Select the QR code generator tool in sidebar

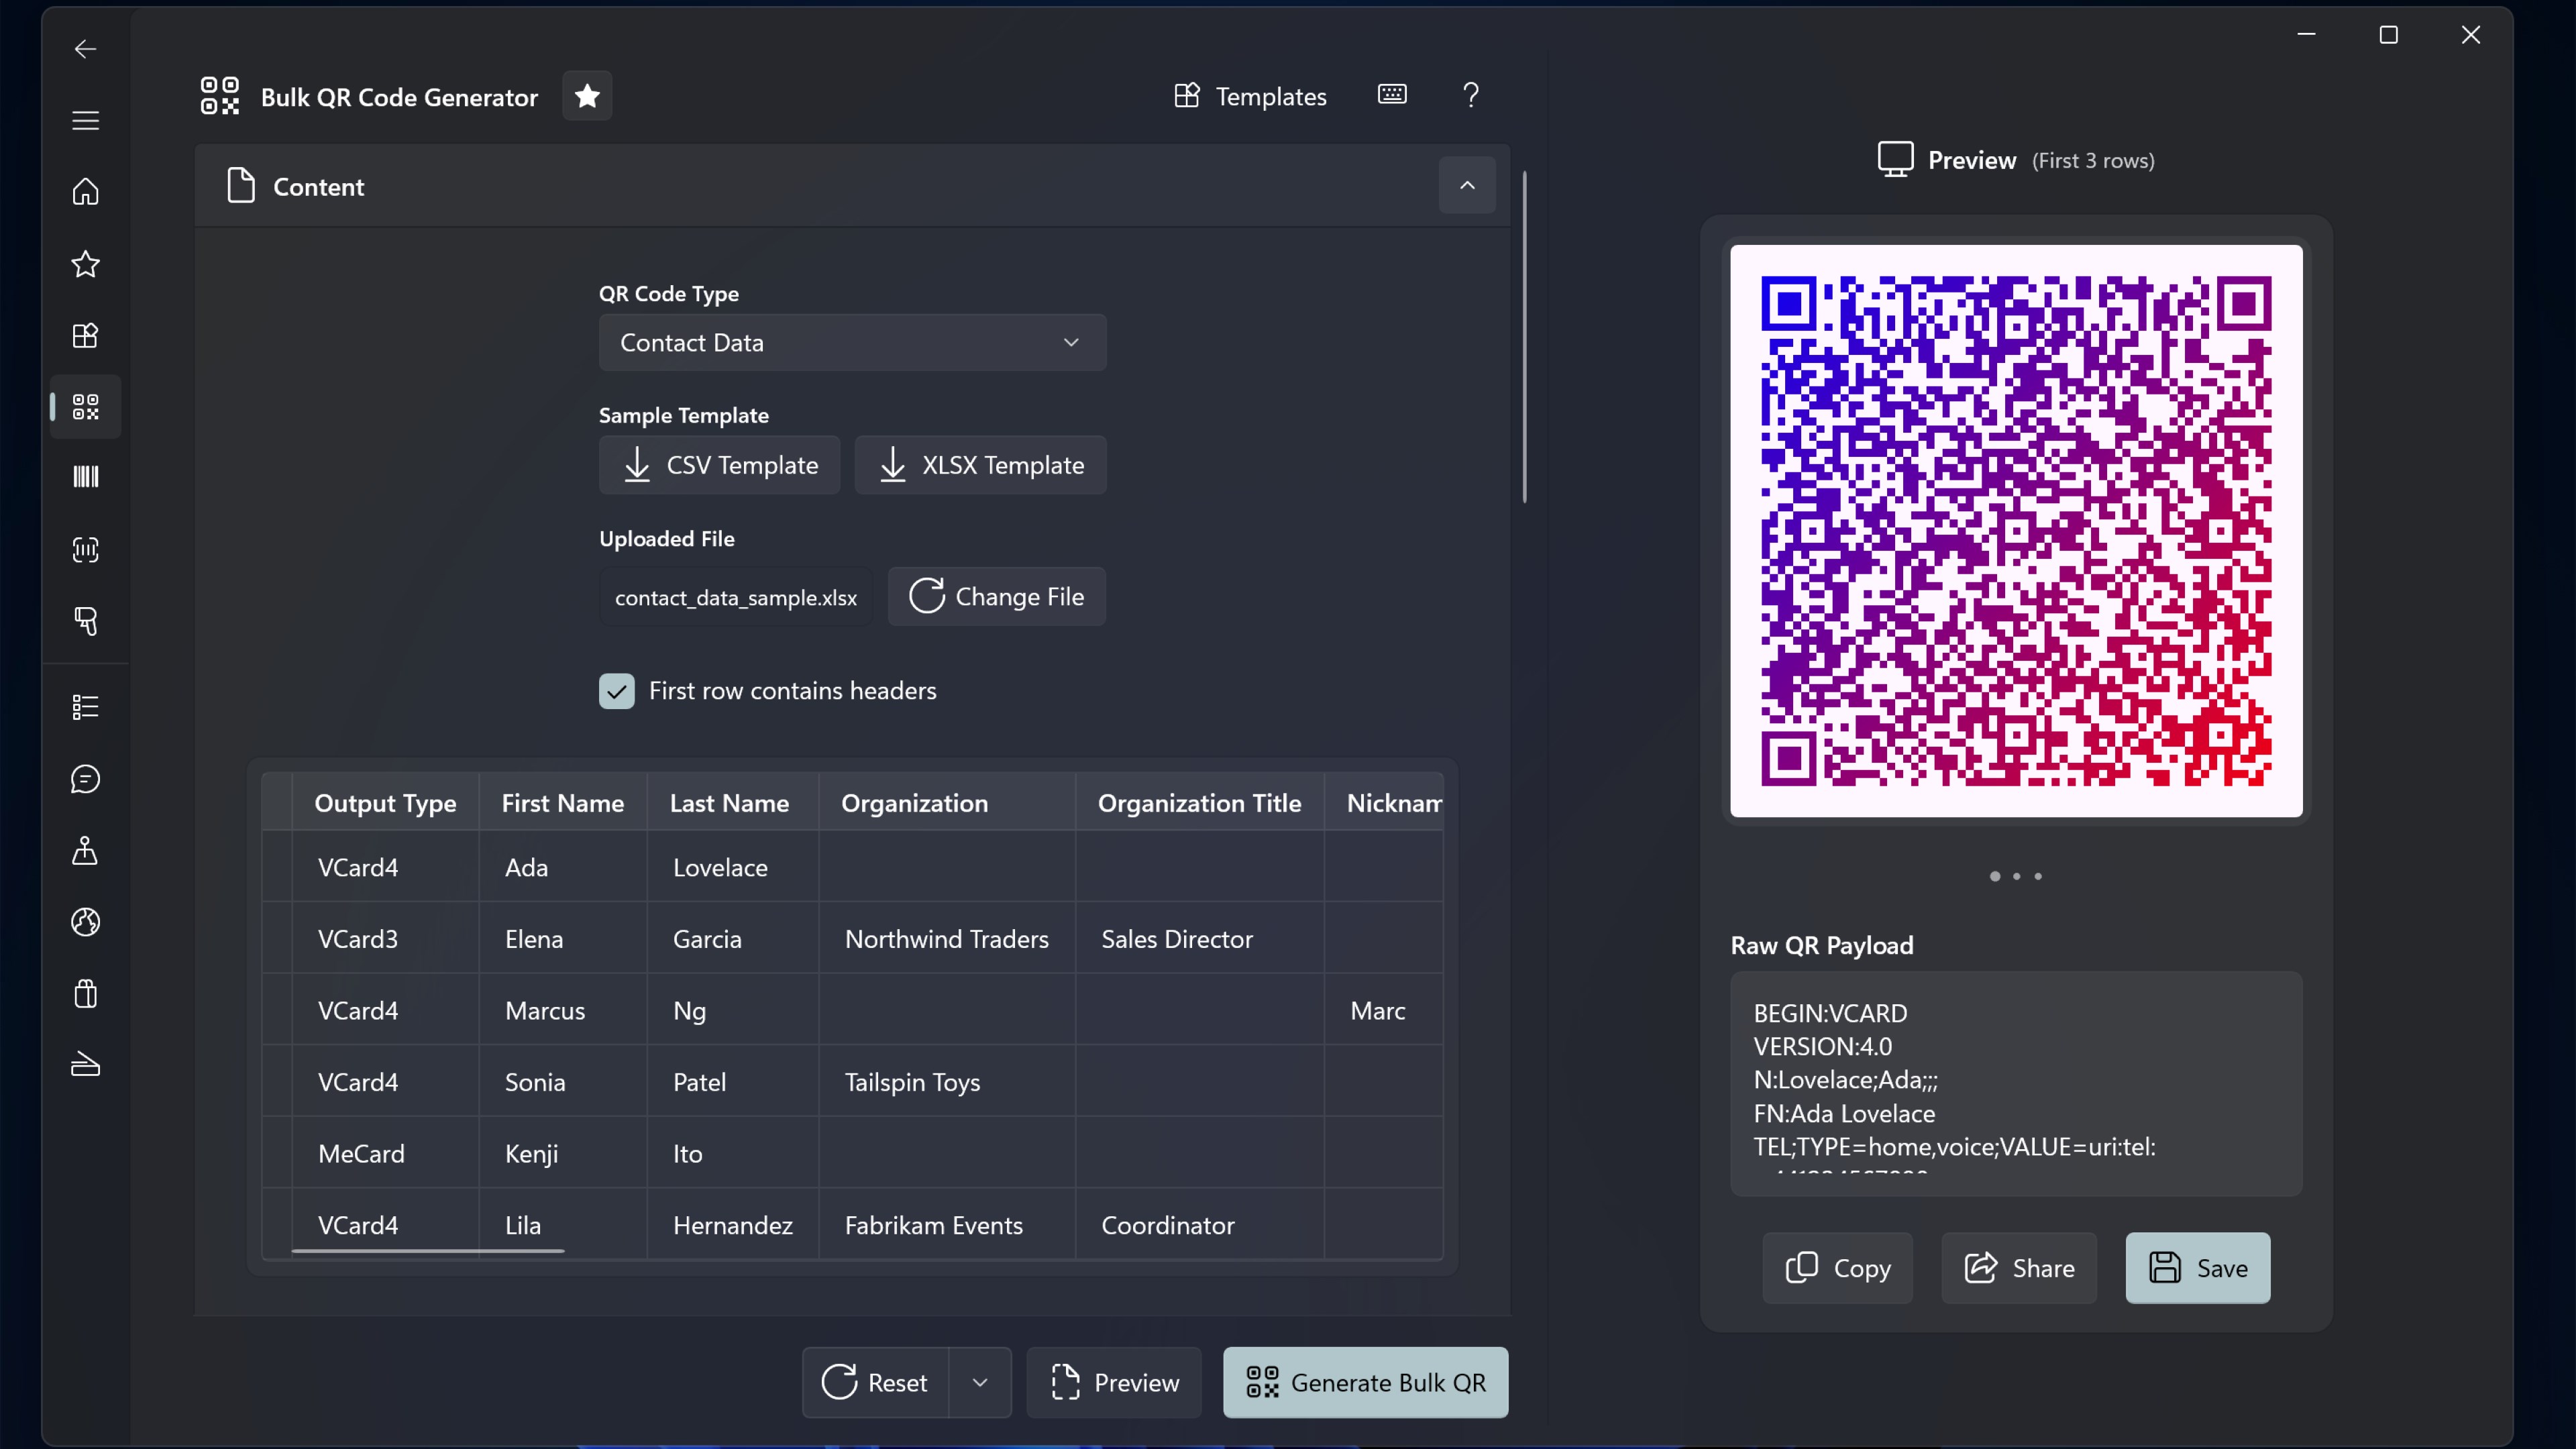pyautogui.click(x=85, y=407)
